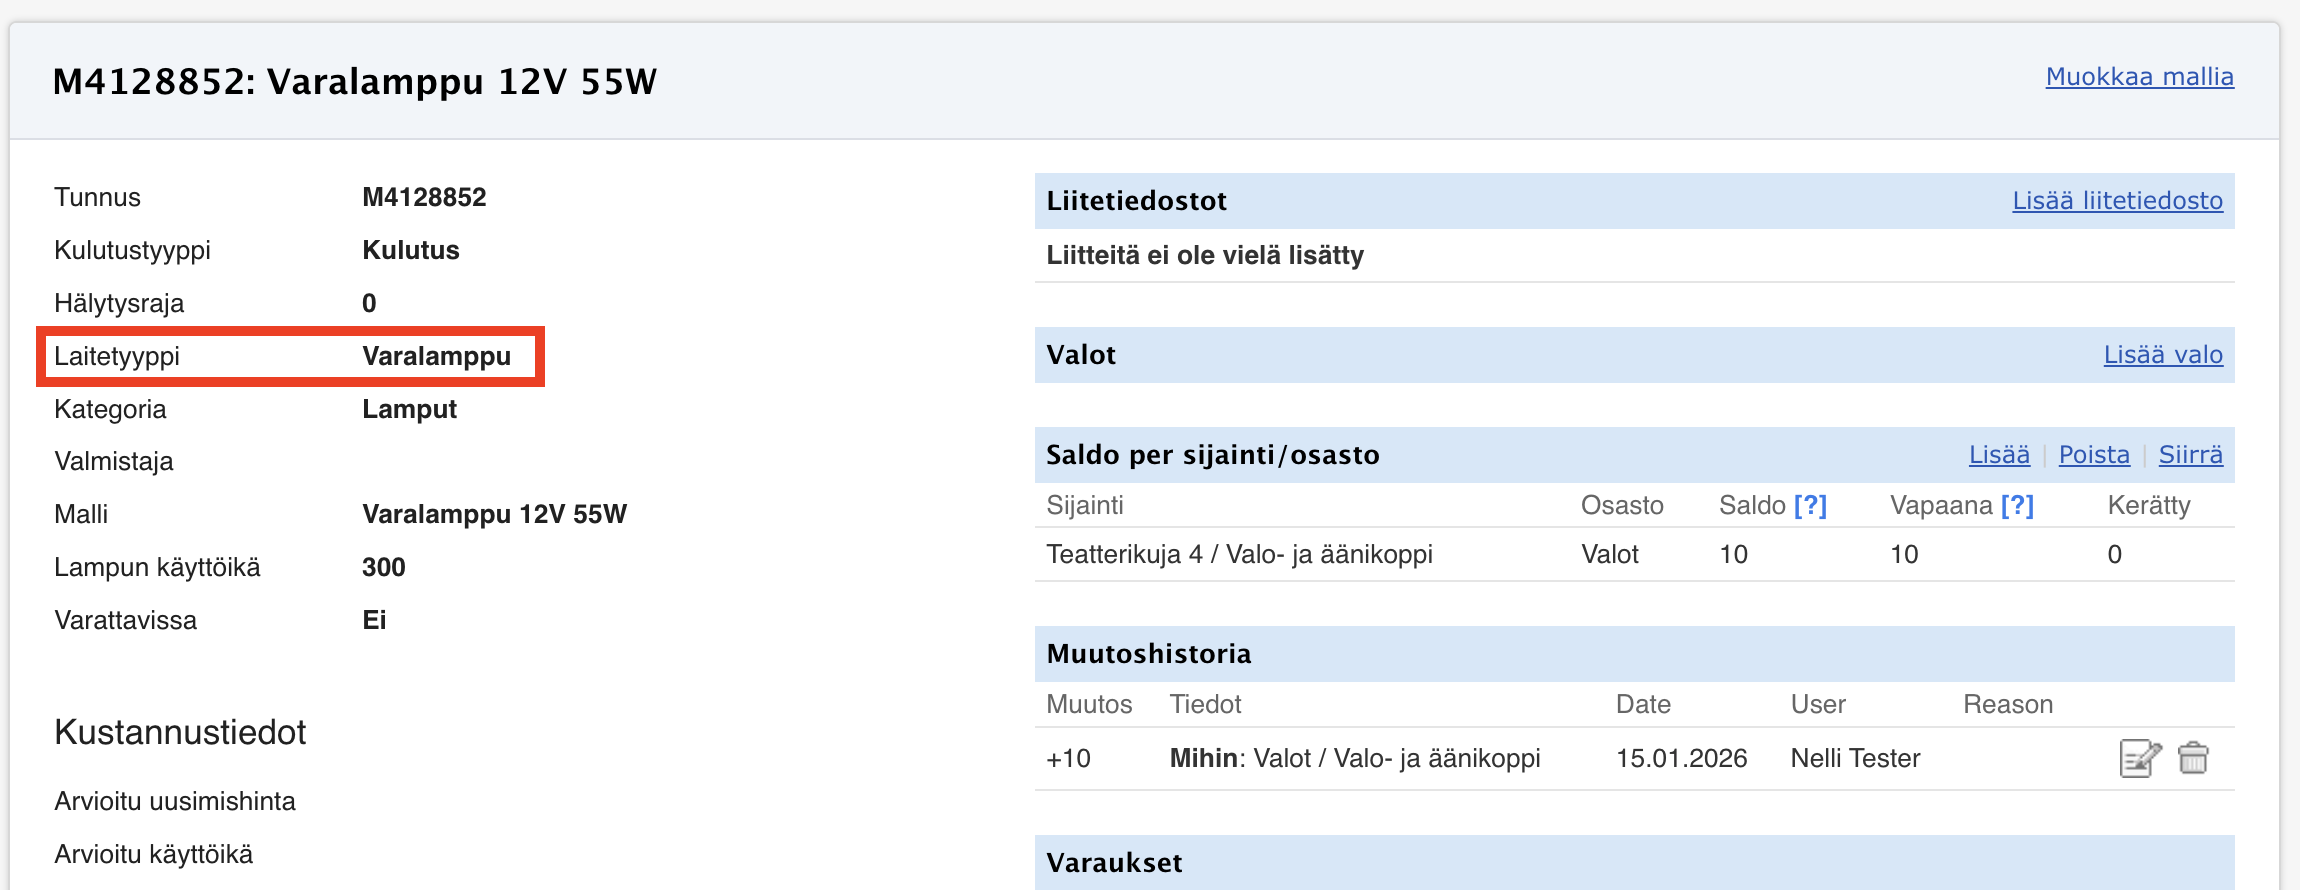Select the highlighted Laitetyyppi Varalamppu row
Viewport: 2300px width, 890px height.
290,356
